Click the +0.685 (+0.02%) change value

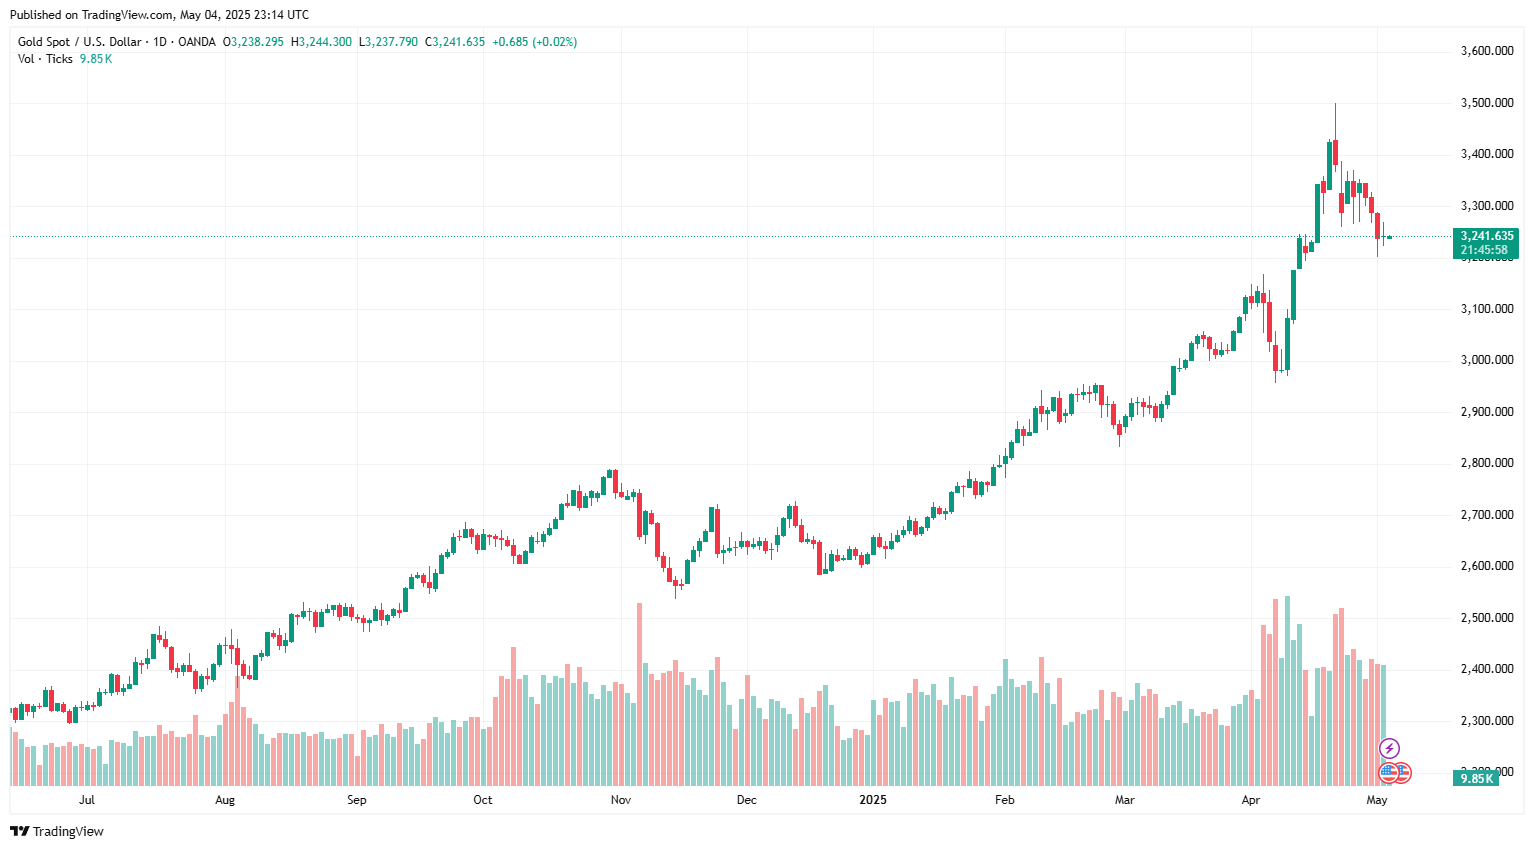click(534, 42)
